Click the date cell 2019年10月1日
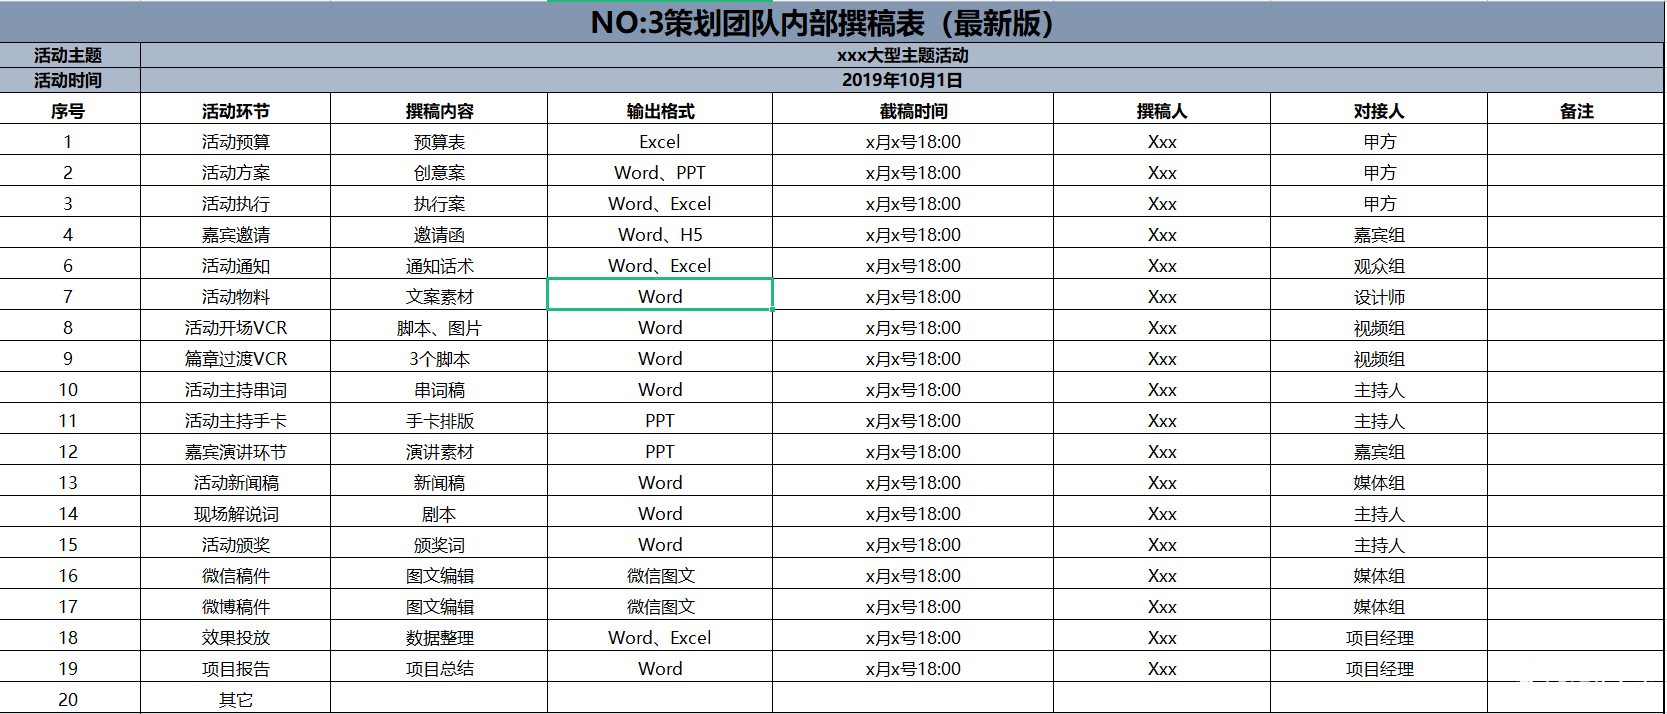This screenshot has width=1667, height=714. [902, 80]
